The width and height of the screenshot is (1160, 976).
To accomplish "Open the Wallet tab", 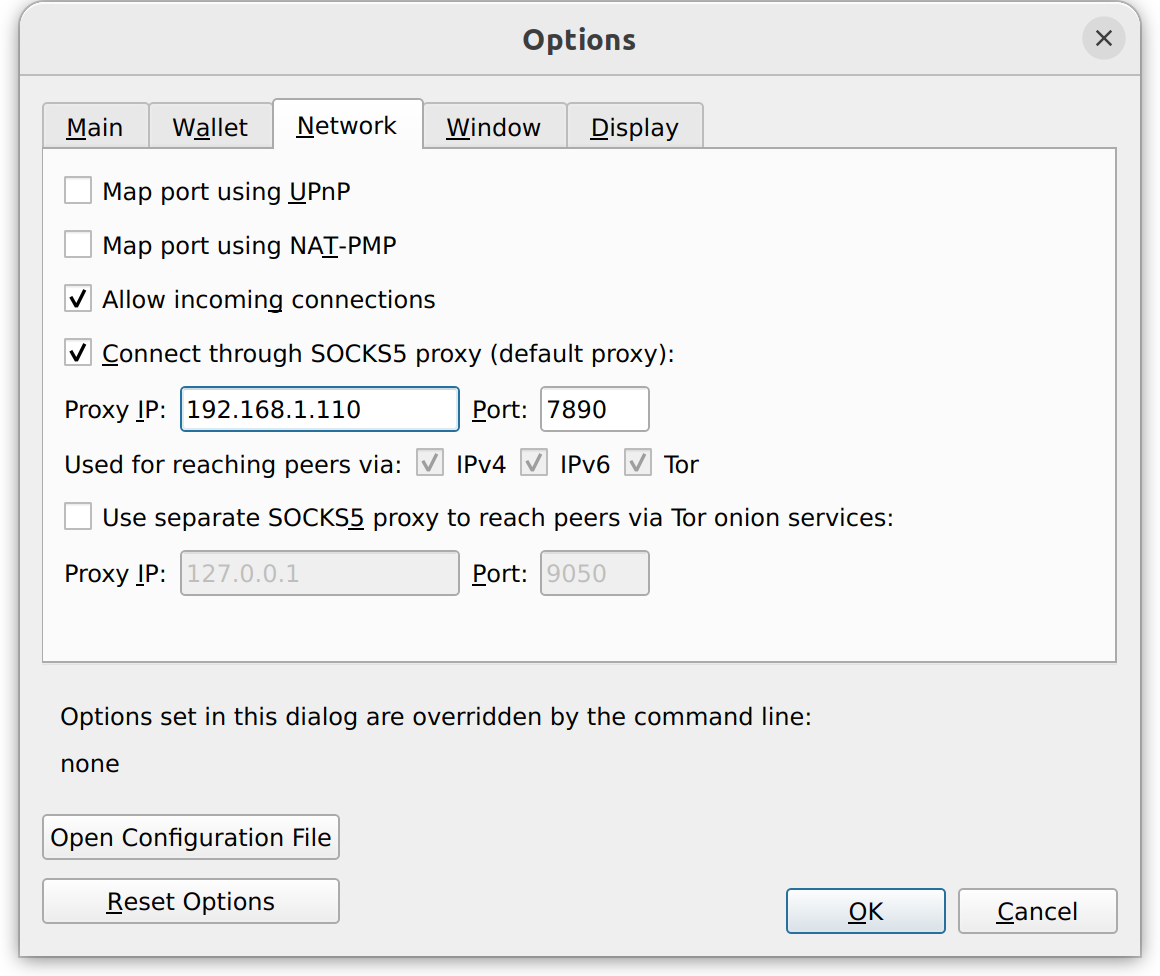I will coord(210,127).
